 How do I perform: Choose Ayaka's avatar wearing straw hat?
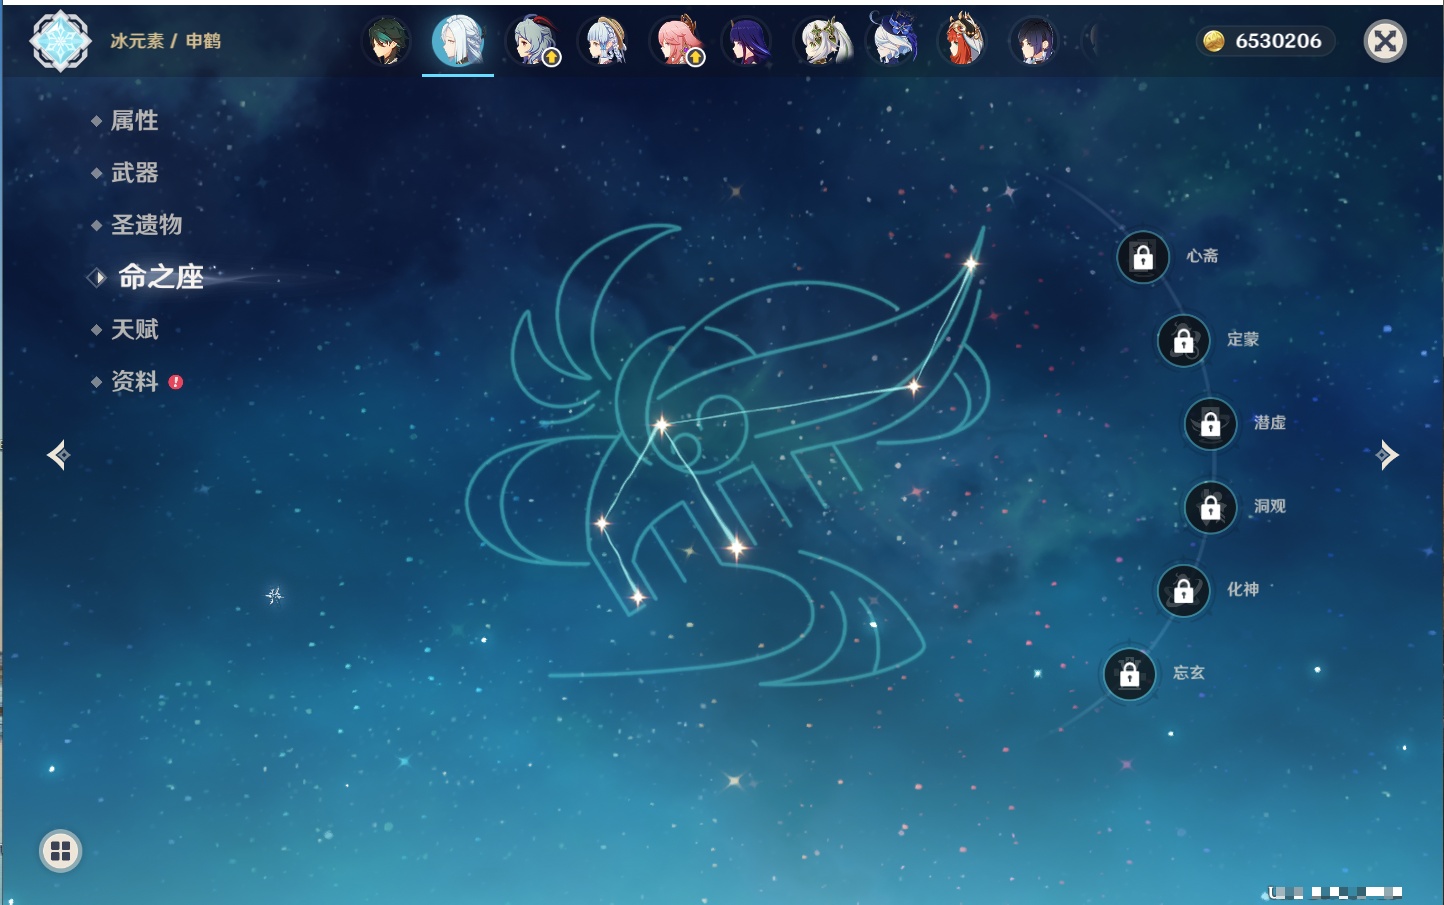[x=604, y=41]
